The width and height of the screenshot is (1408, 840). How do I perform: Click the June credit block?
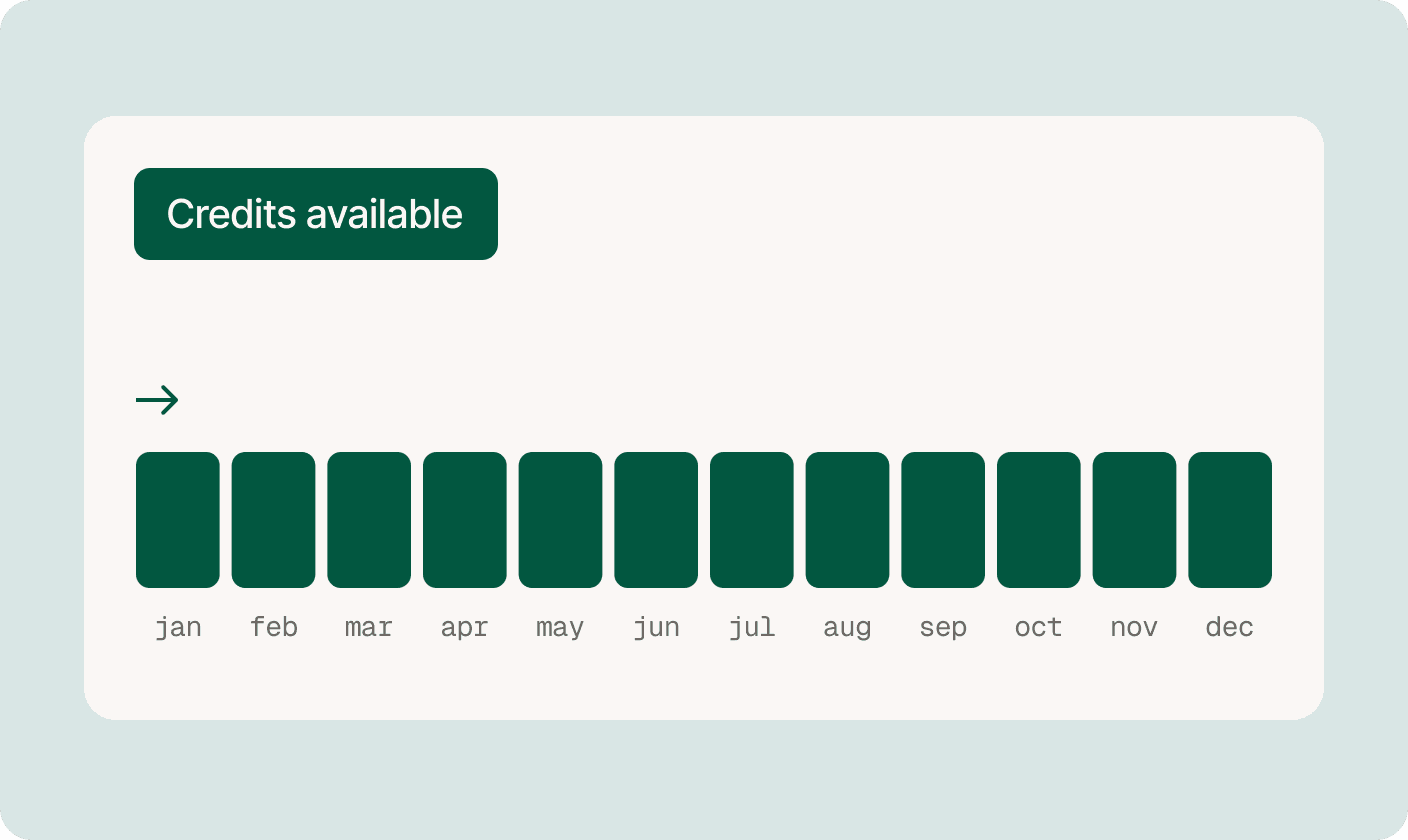pyautogui.click(x=656, y=520)
